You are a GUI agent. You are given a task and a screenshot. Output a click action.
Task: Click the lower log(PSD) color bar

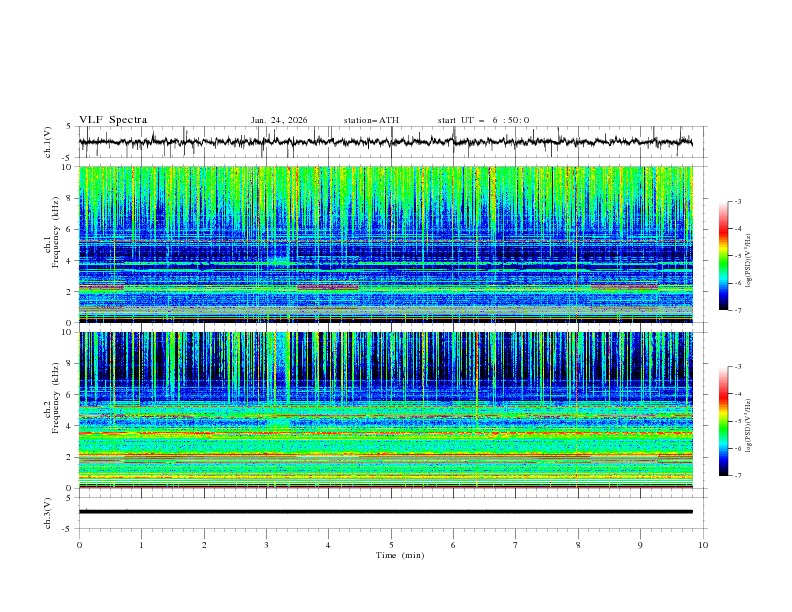click(x=723, y=421)
